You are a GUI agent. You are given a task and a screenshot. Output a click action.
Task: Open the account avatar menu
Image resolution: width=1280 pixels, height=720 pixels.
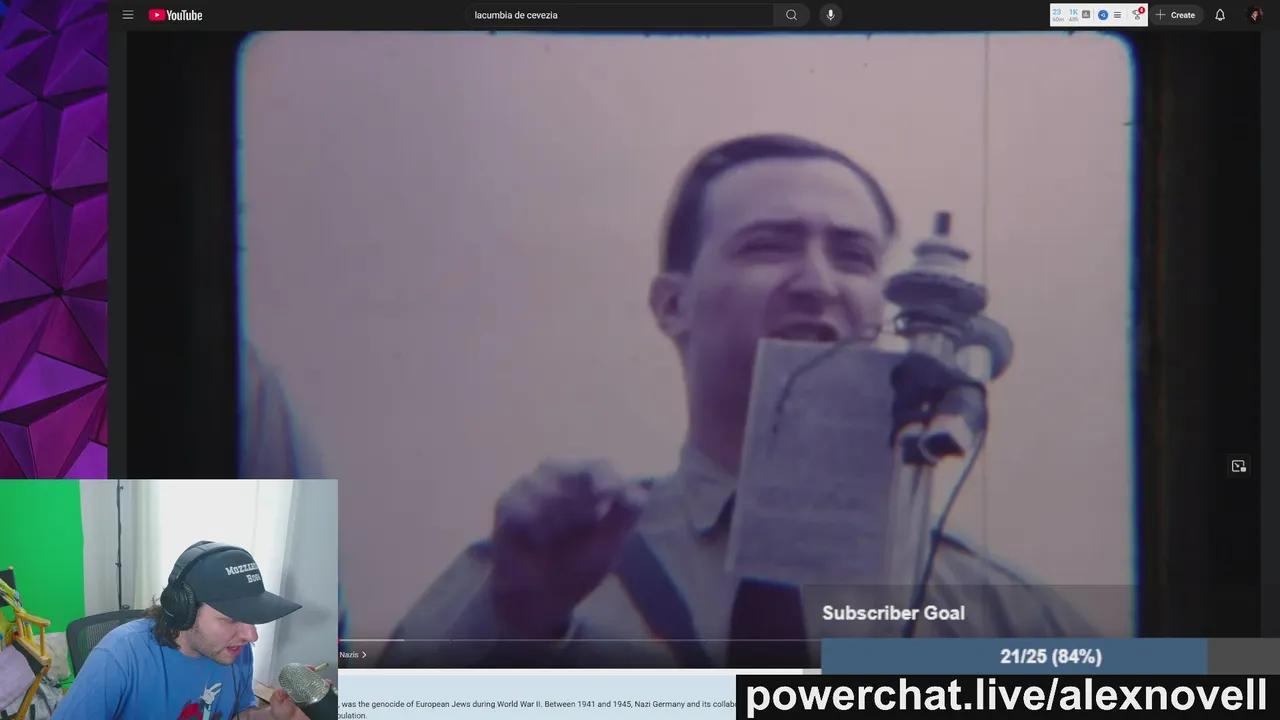1254,15
